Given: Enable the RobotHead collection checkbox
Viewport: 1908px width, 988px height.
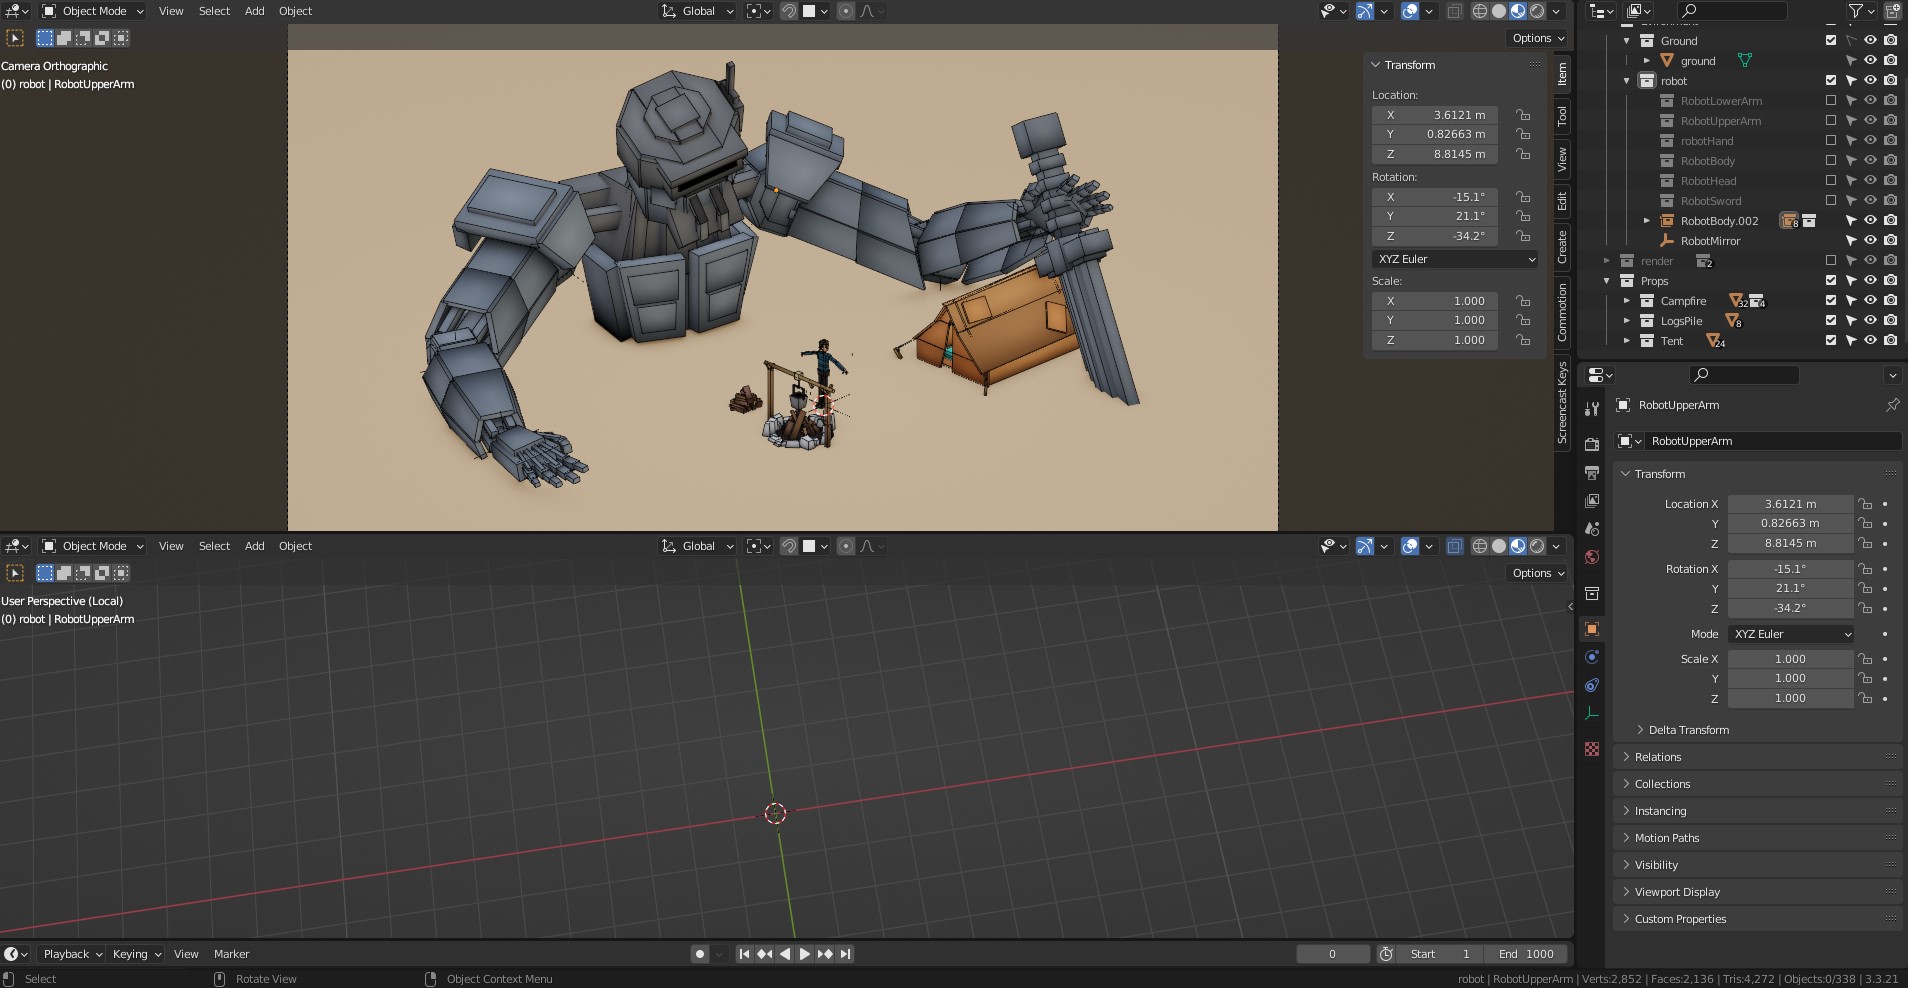Looking at the screenshot, I should pos(1831,181).
